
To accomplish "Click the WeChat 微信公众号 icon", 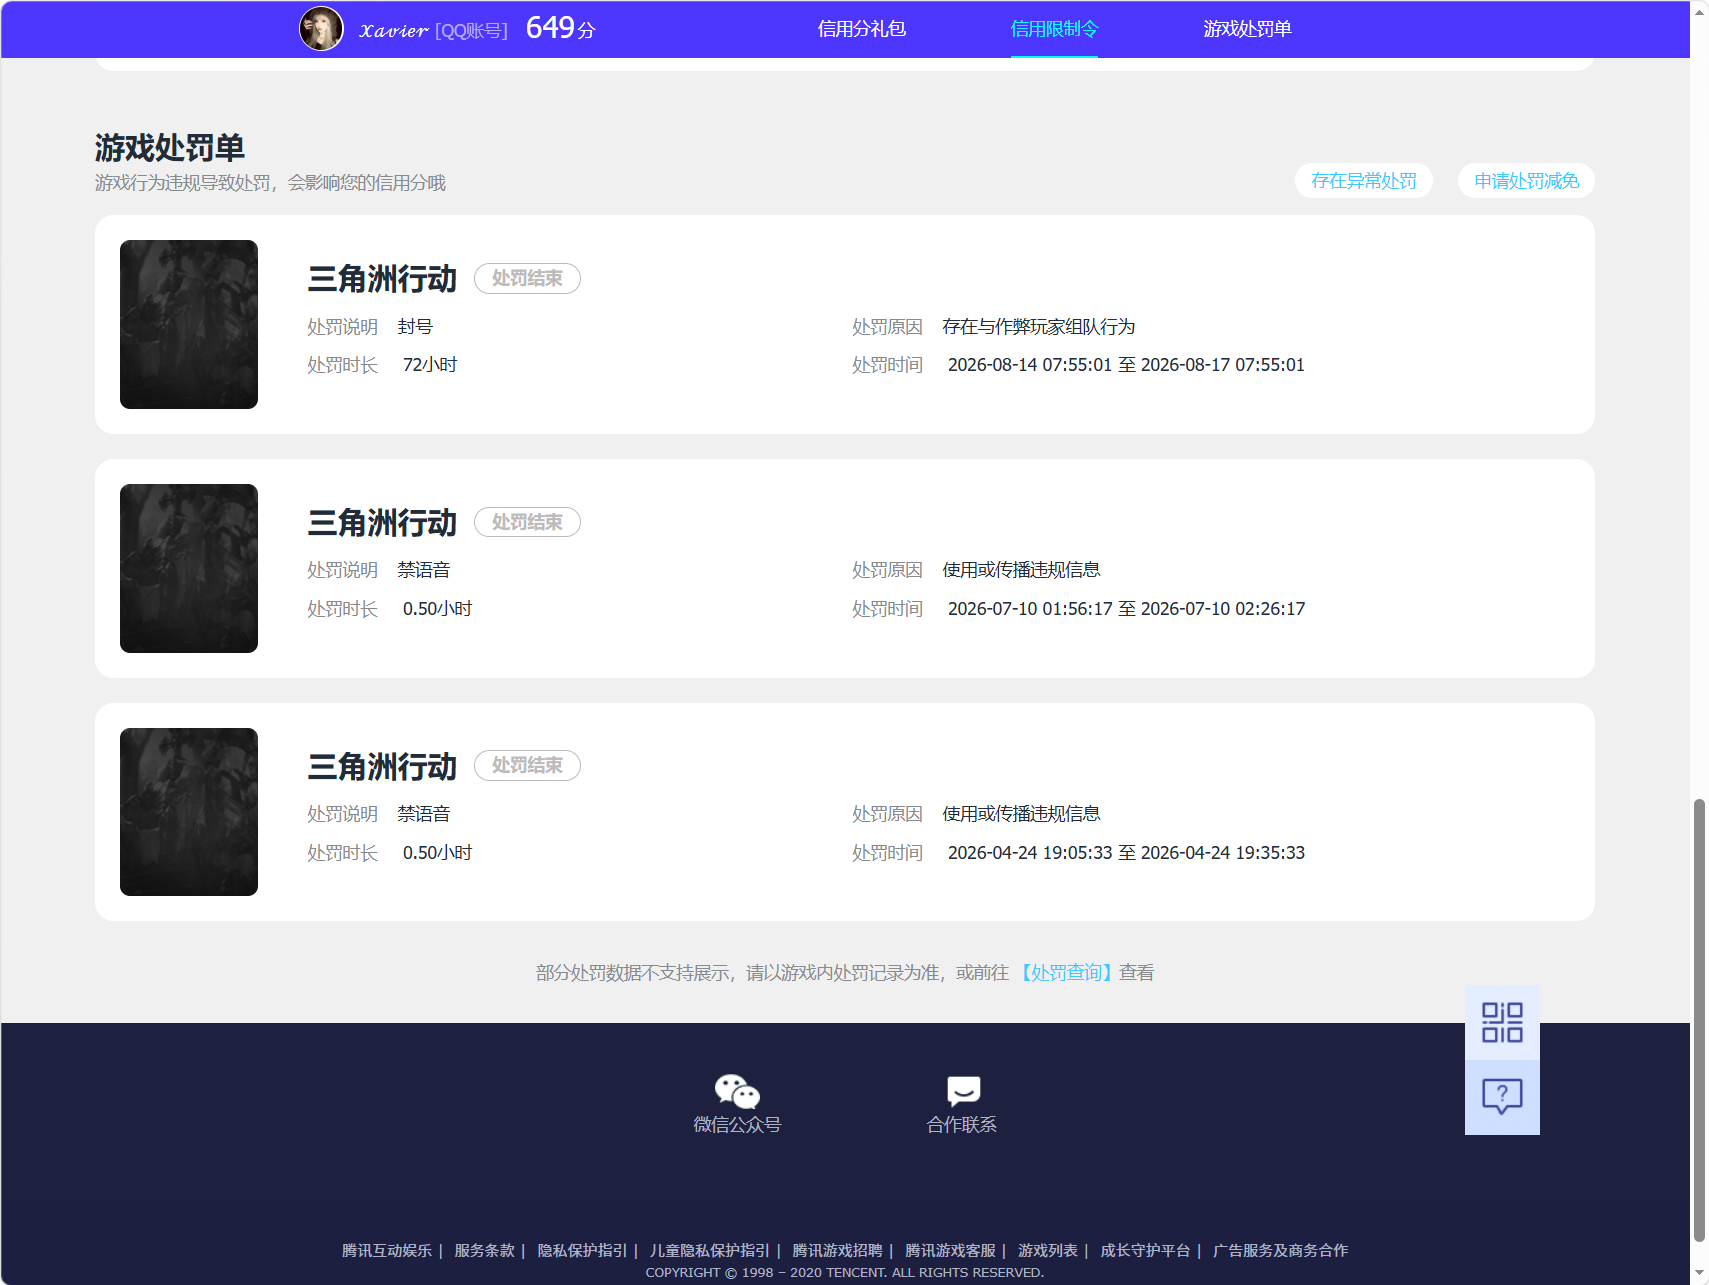I will [737, 1091].
